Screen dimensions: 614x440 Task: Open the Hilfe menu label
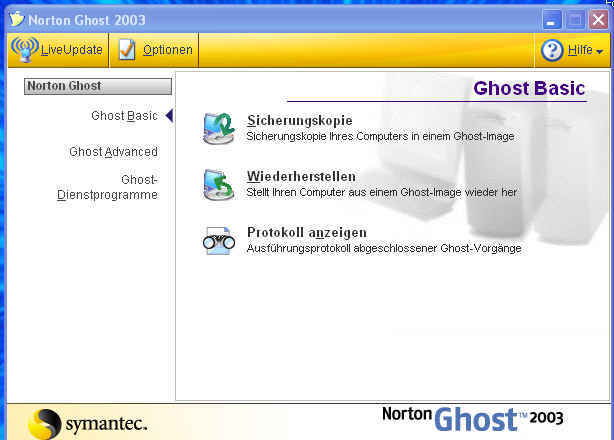(580, 50)
